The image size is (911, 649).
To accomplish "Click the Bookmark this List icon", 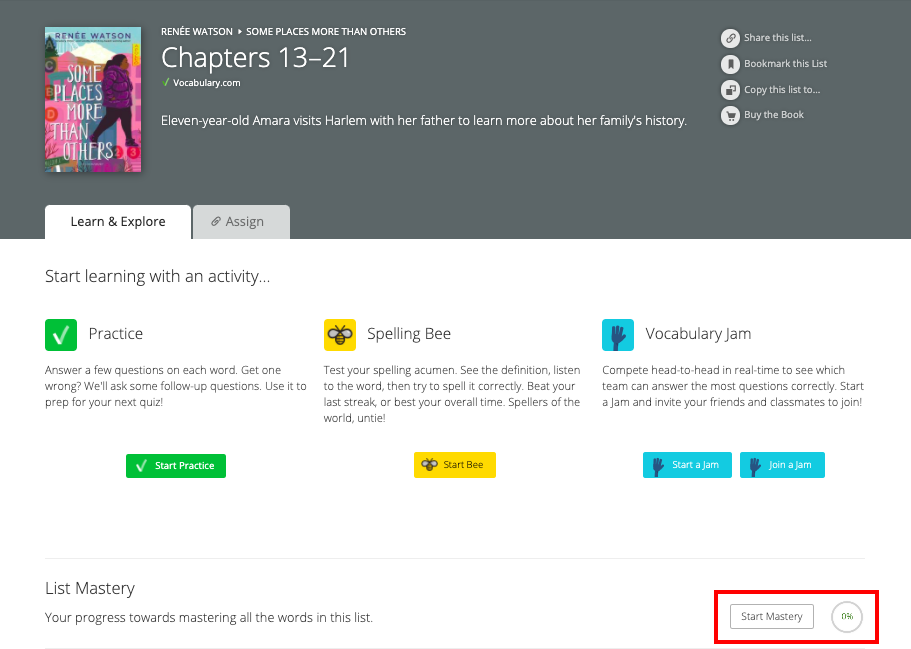I will (x=730, y=64).
